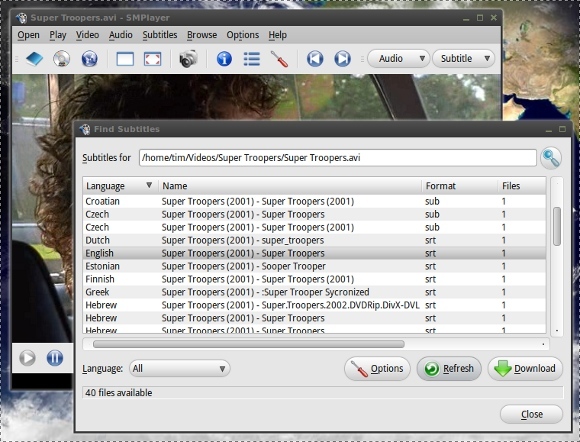This screenshot has height=442, width=580.
Task: Click the Format column header
Action: (x=460, y=186)
